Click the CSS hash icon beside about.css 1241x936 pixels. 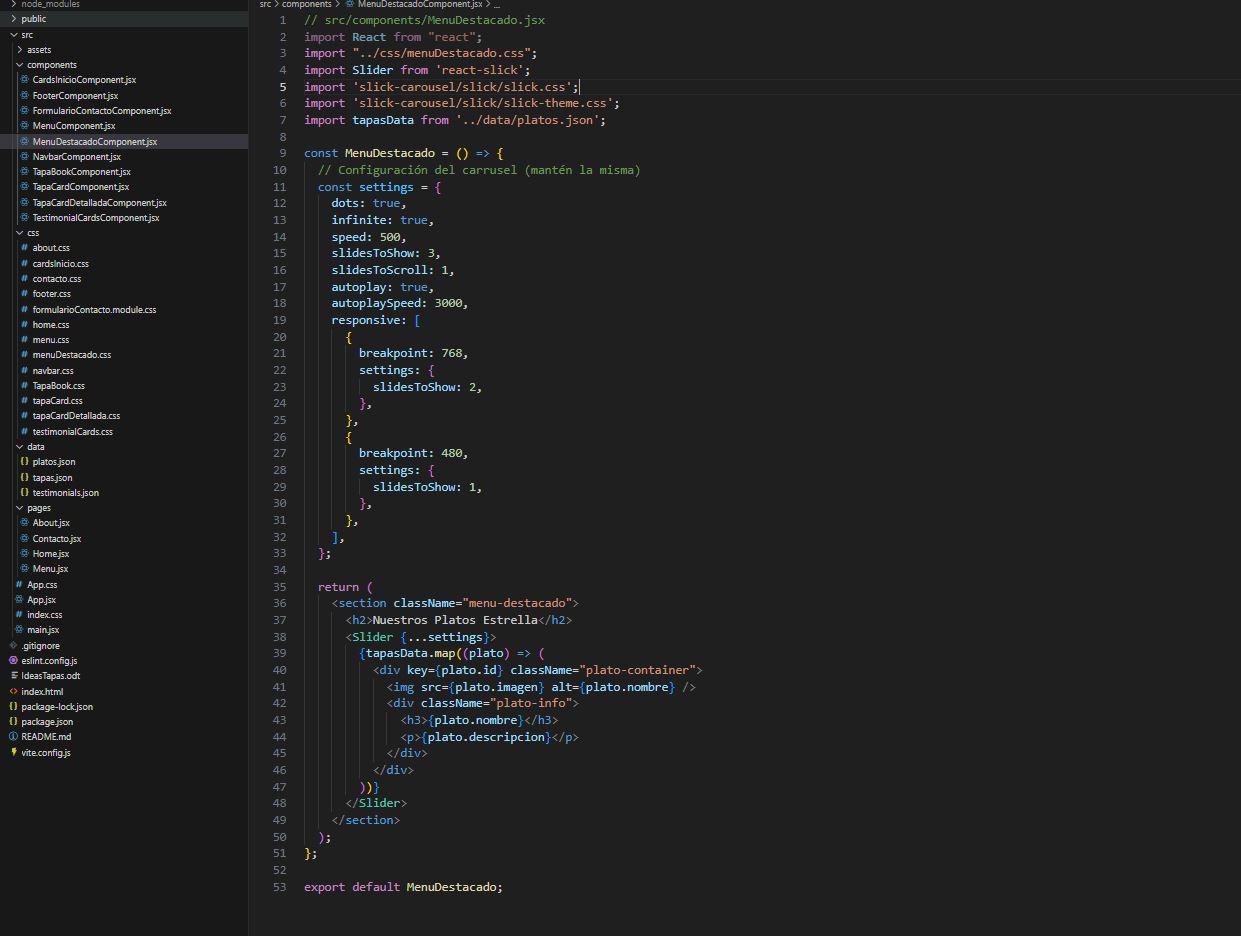24,248
